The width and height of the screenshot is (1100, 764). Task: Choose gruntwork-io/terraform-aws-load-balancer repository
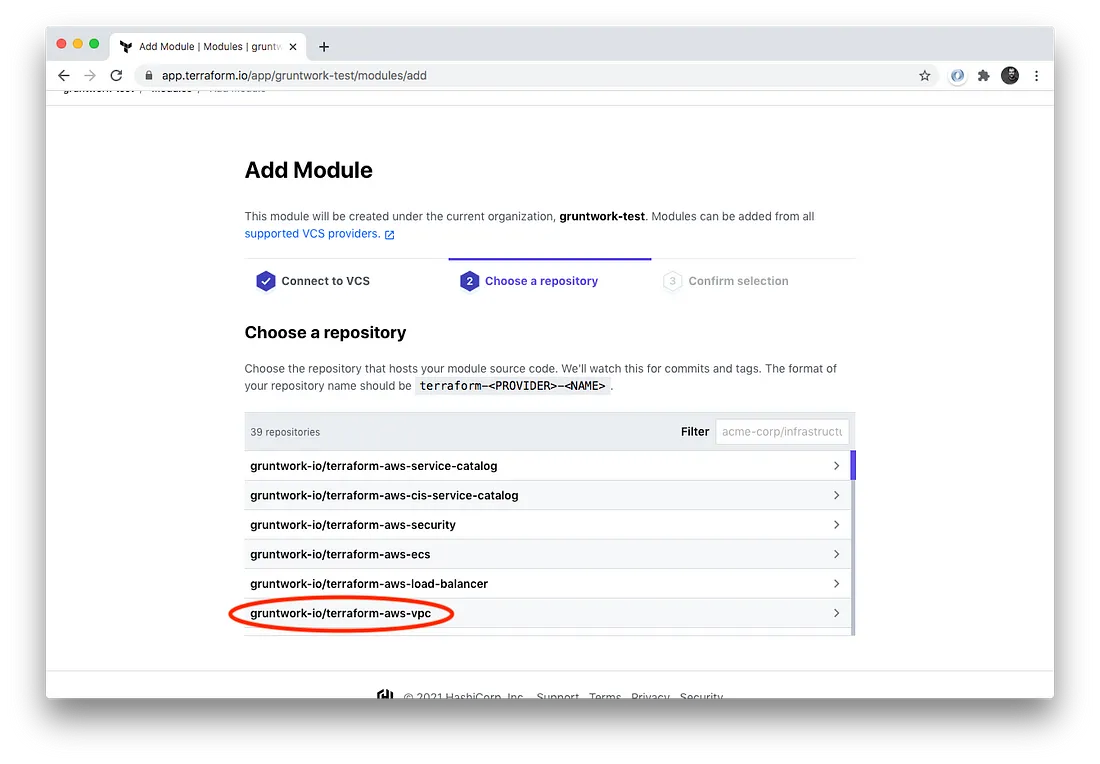[x=547, y=584]
